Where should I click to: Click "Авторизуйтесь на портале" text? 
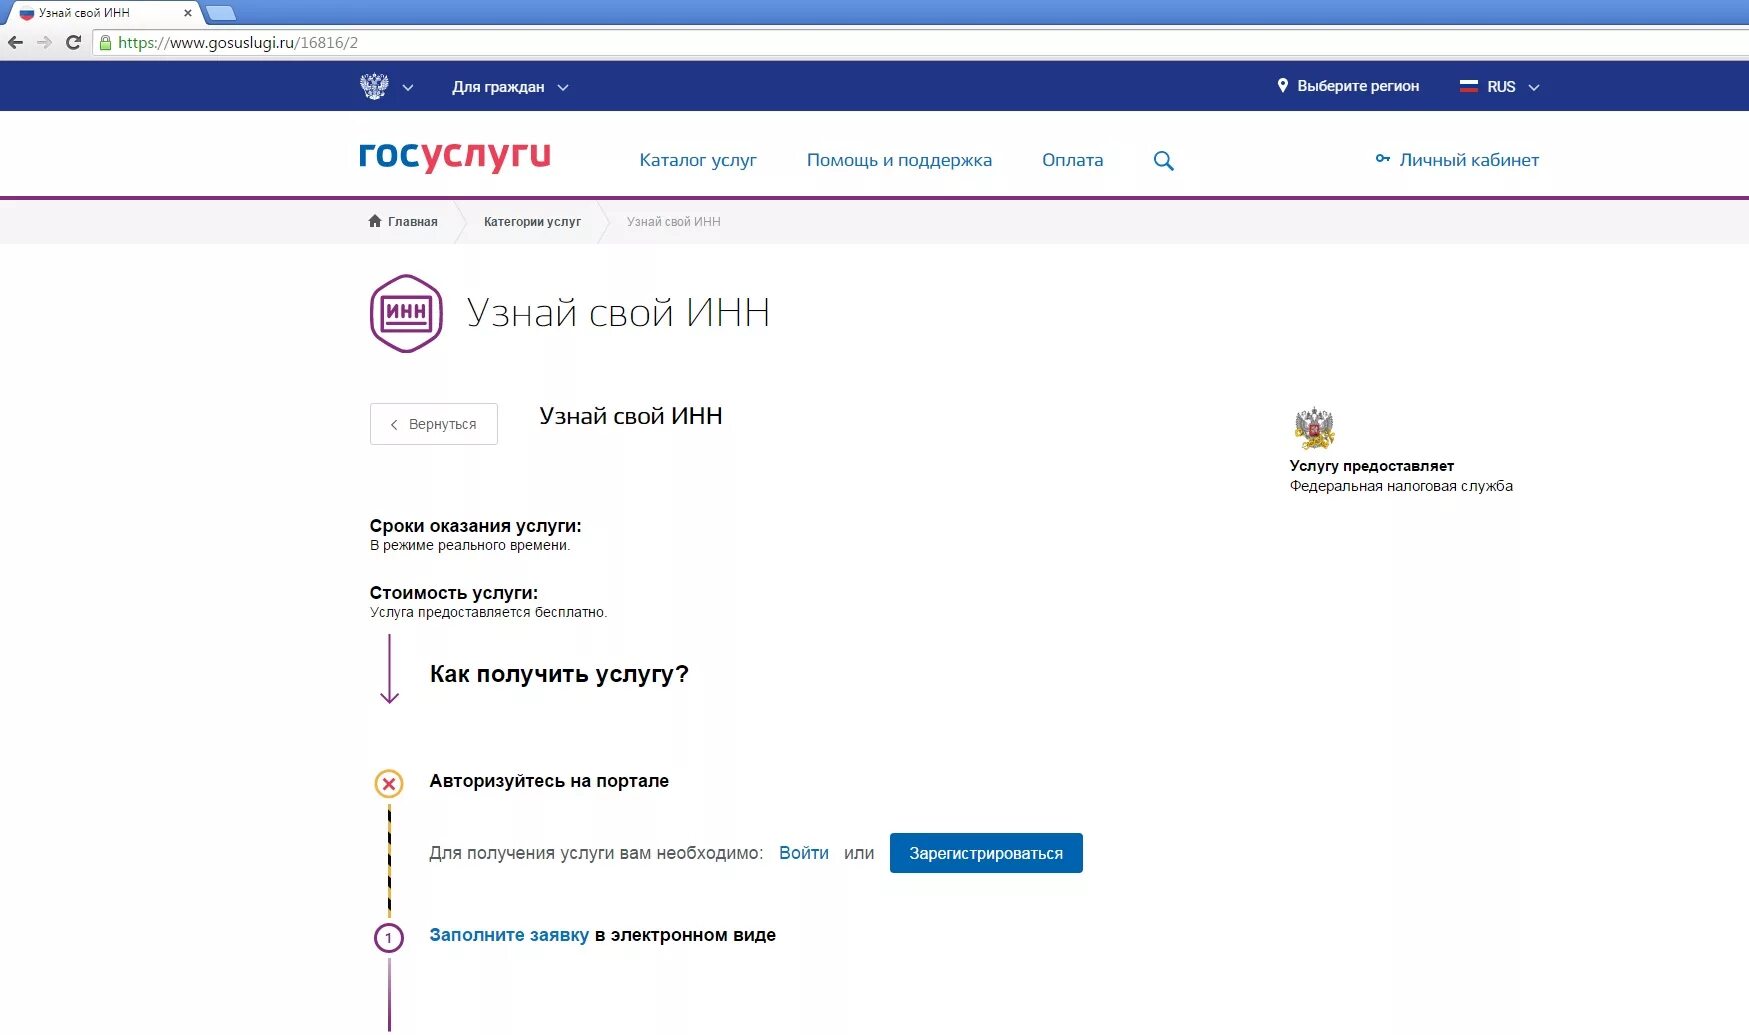click(549, 781)
